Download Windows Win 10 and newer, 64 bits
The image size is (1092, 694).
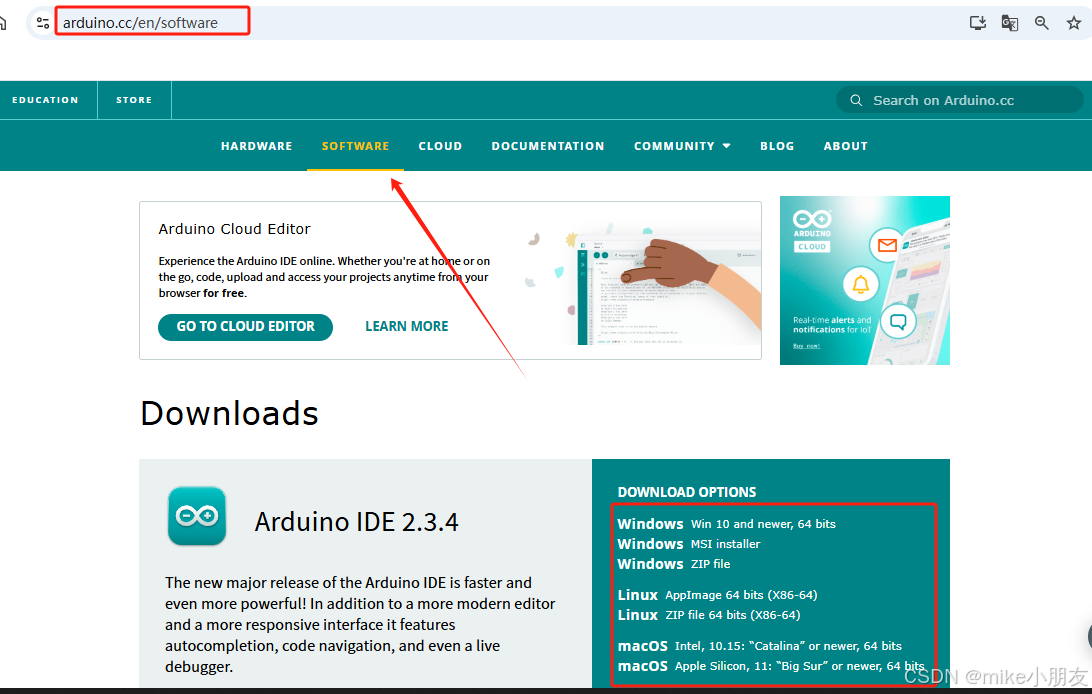(x=726, y=524)
